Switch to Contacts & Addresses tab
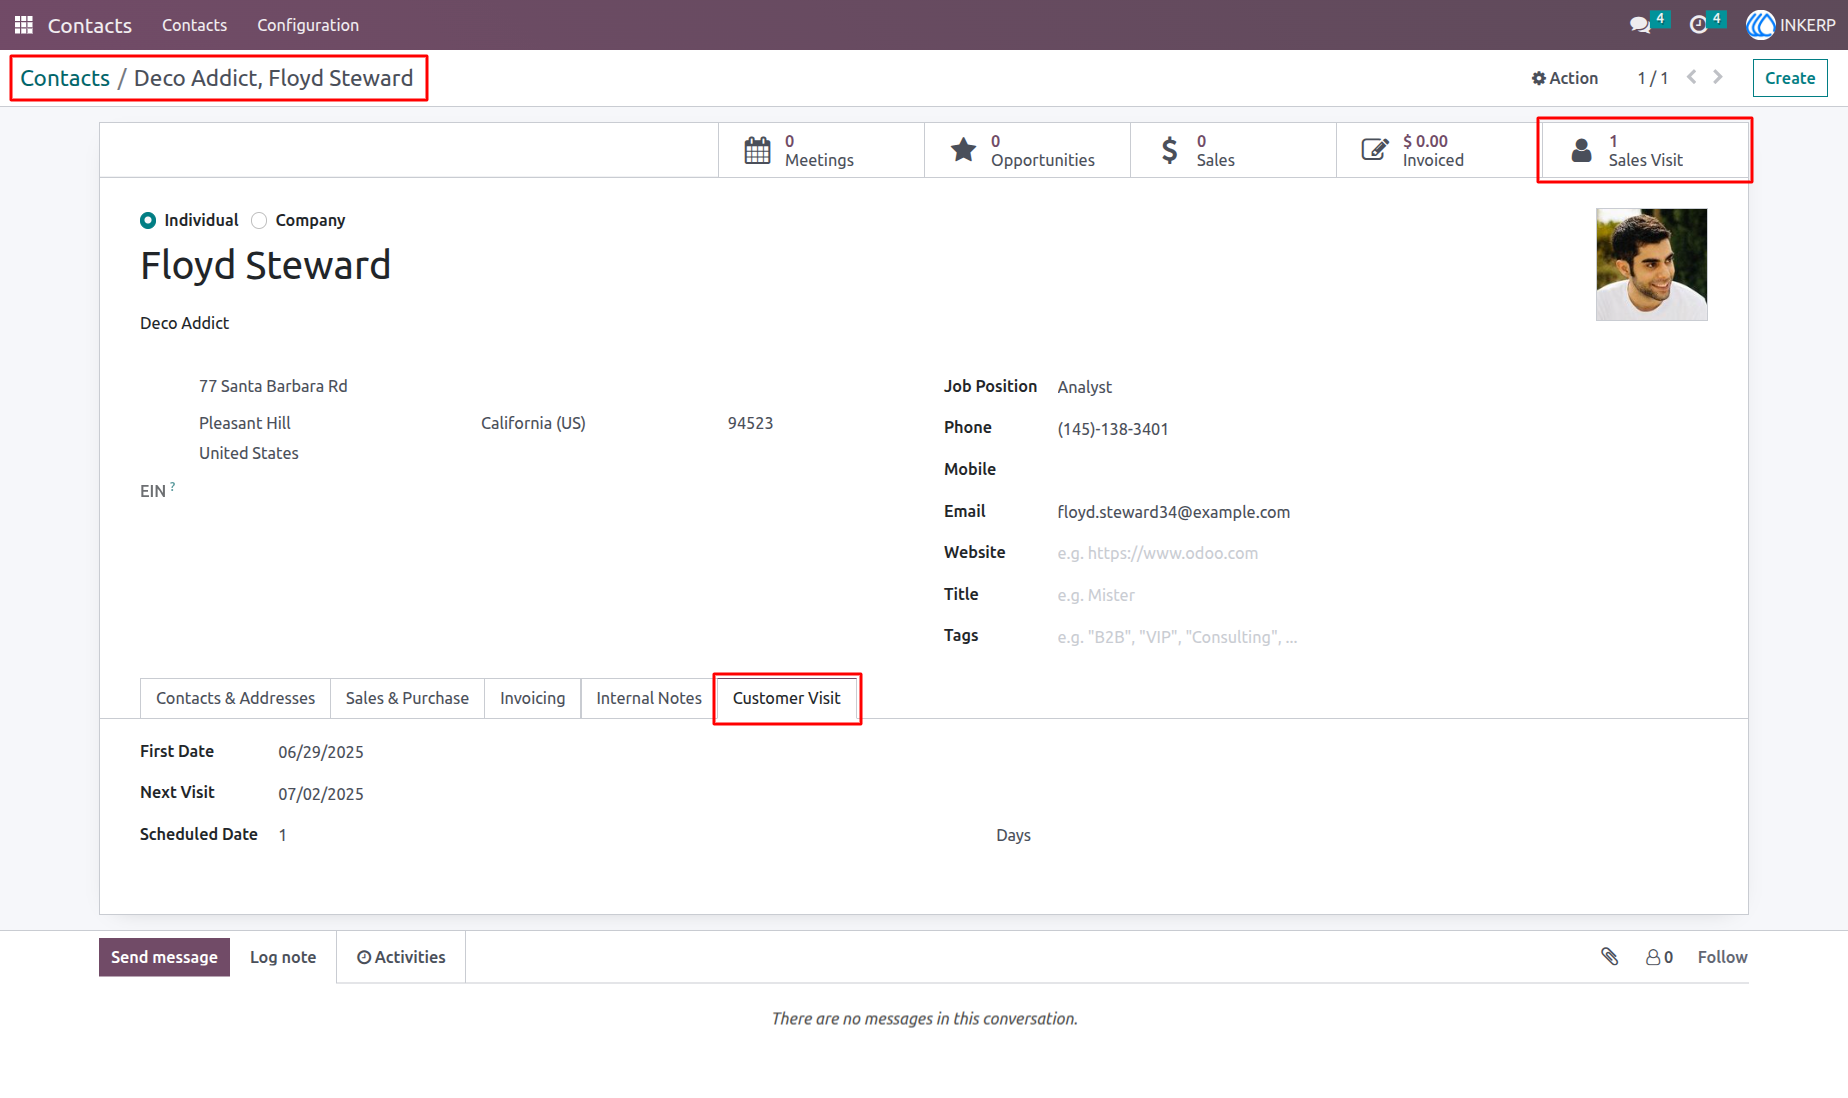Viewport: 1848px width, 1098px height. coord(235,698)
